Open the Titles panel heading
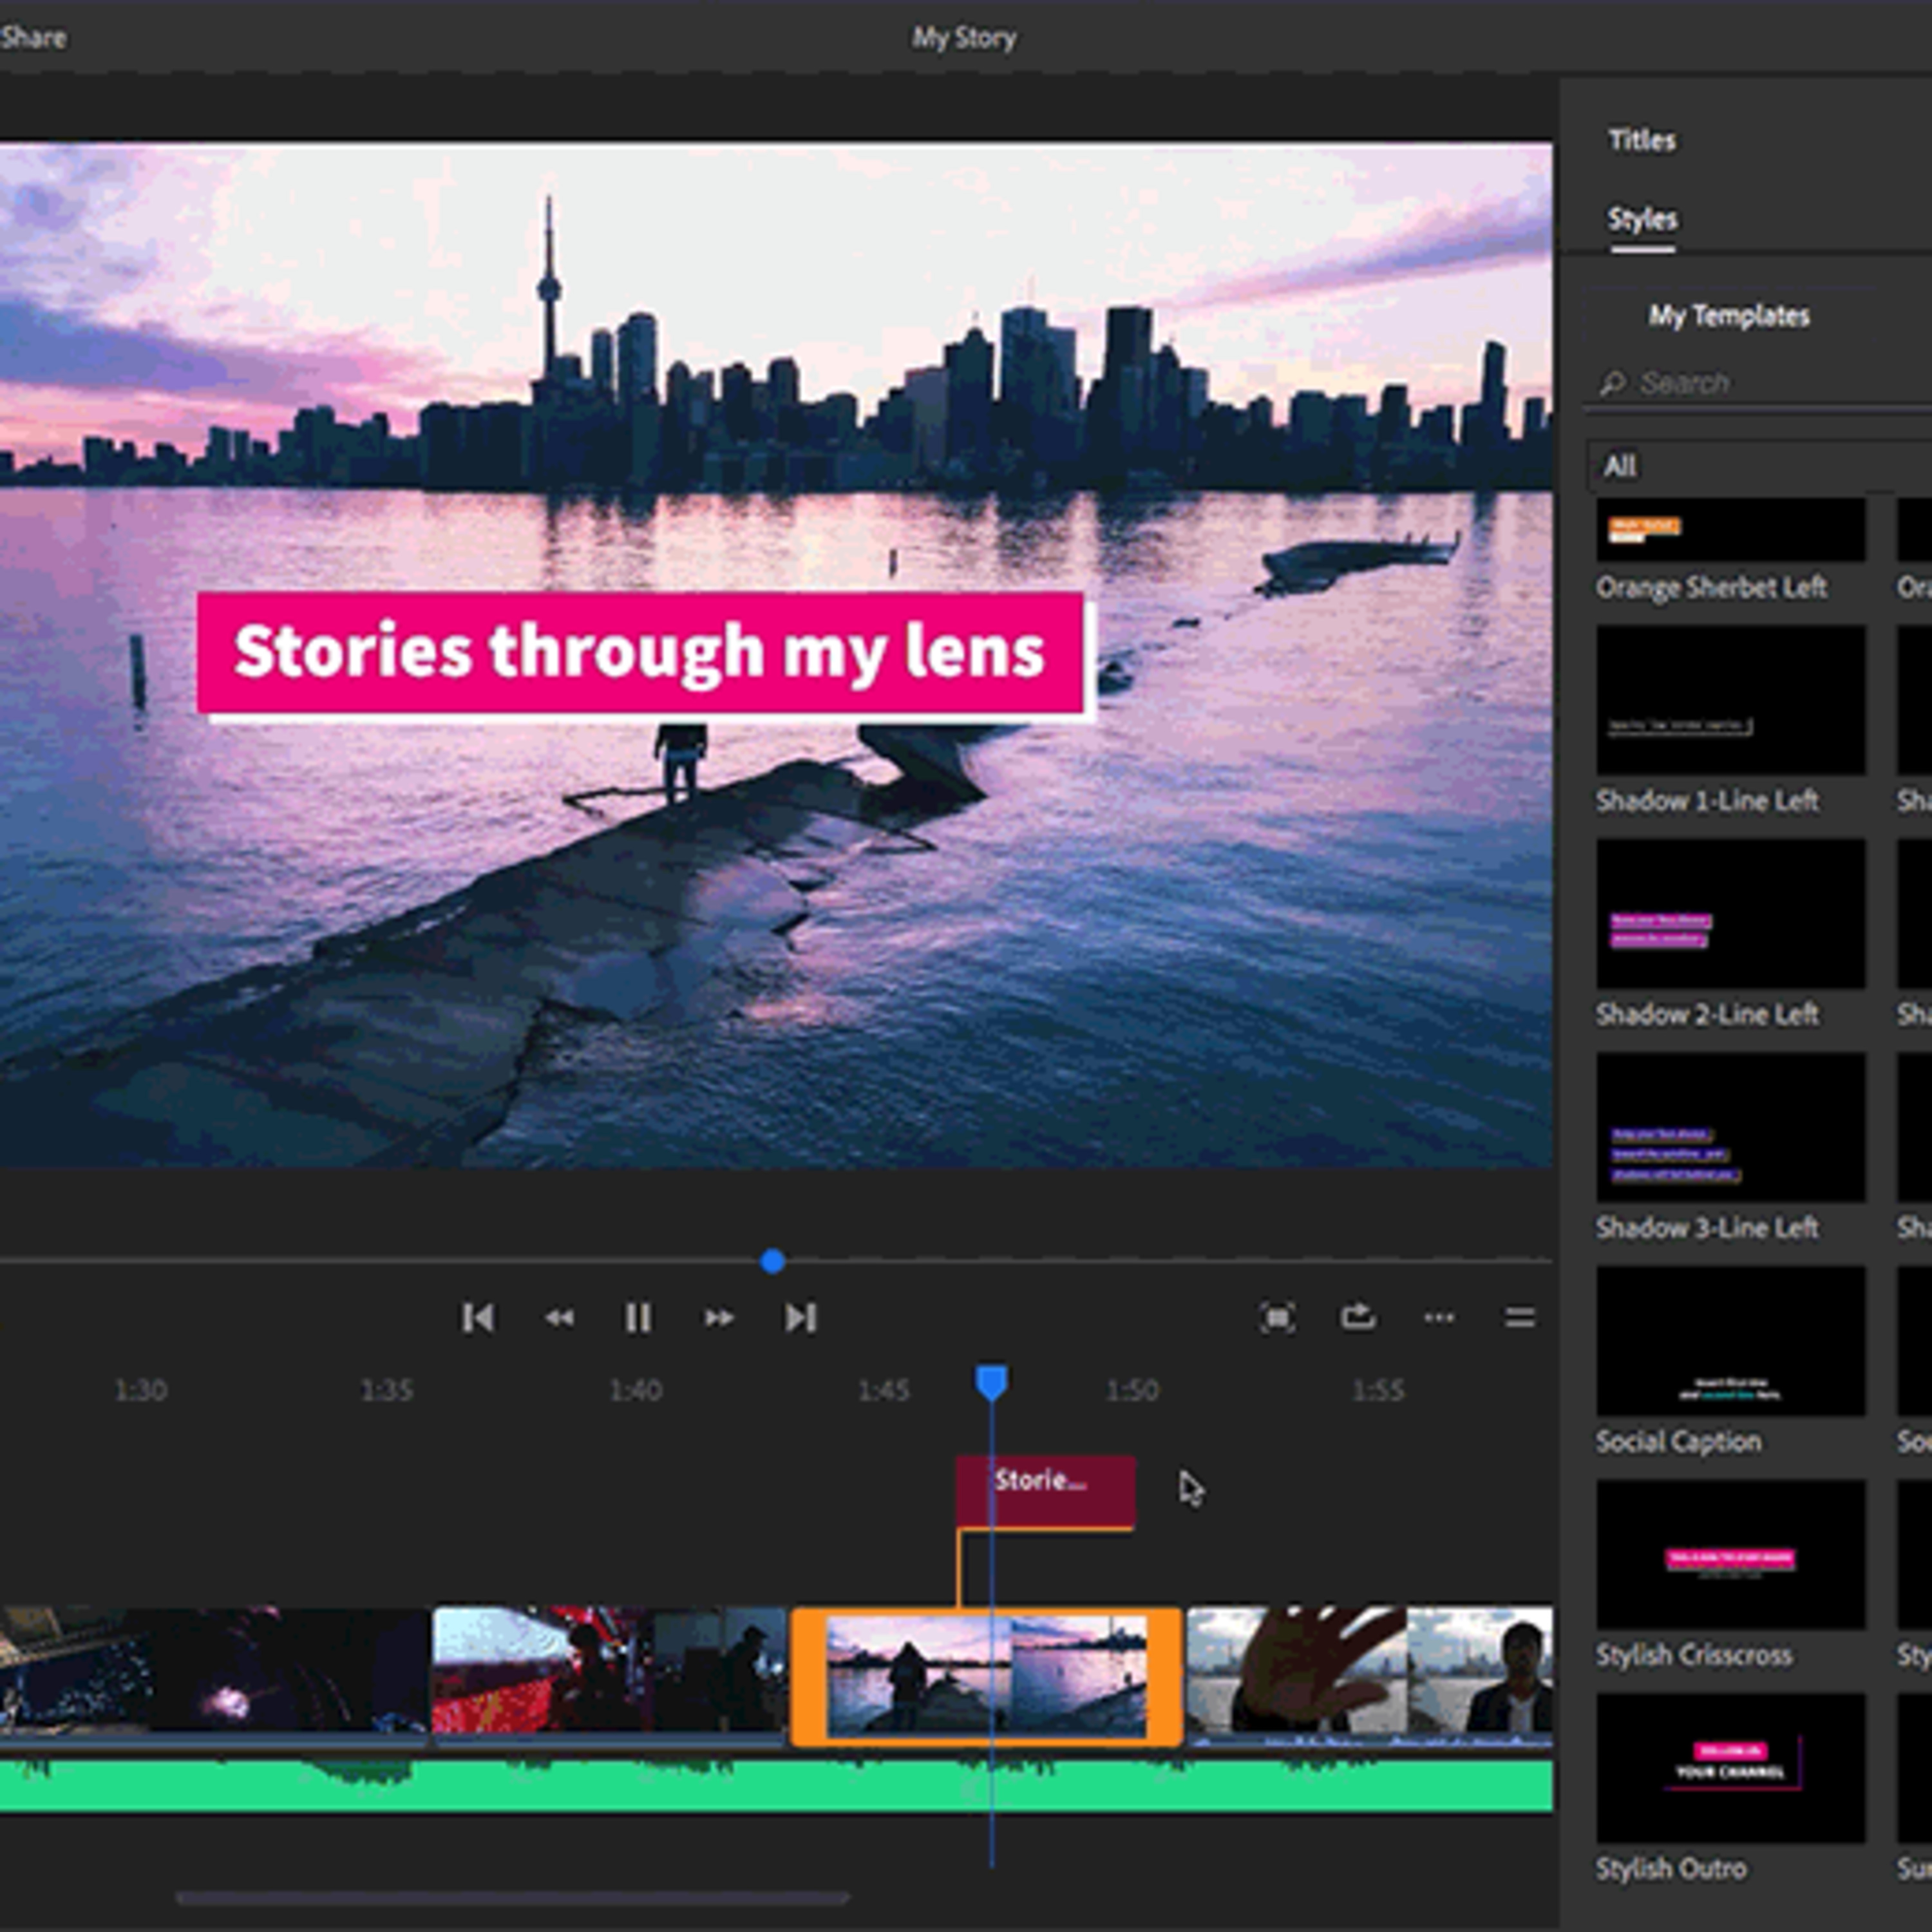 (x=1642, y=140)
